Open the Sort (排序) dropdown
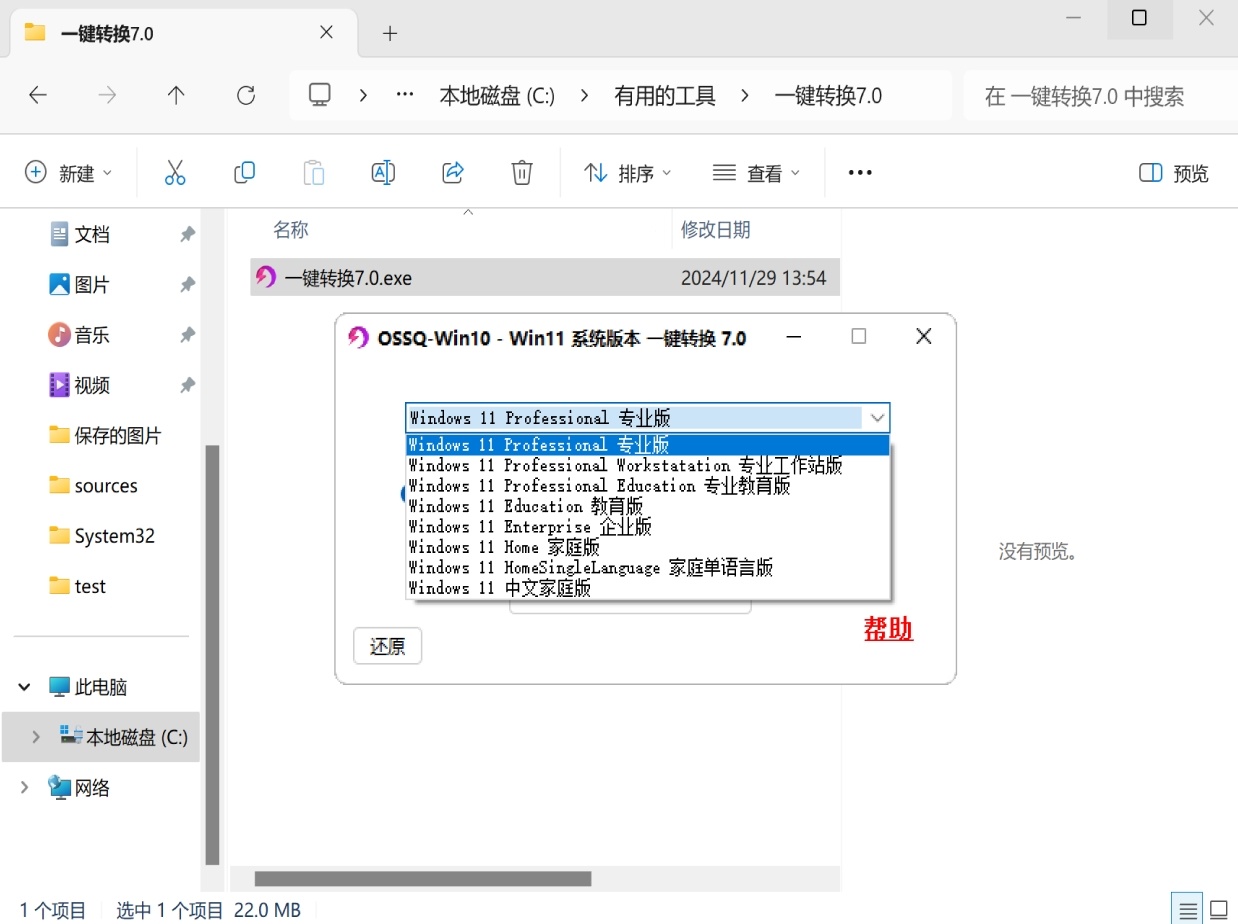This screenshot has height=924, width=1238. 628,173
